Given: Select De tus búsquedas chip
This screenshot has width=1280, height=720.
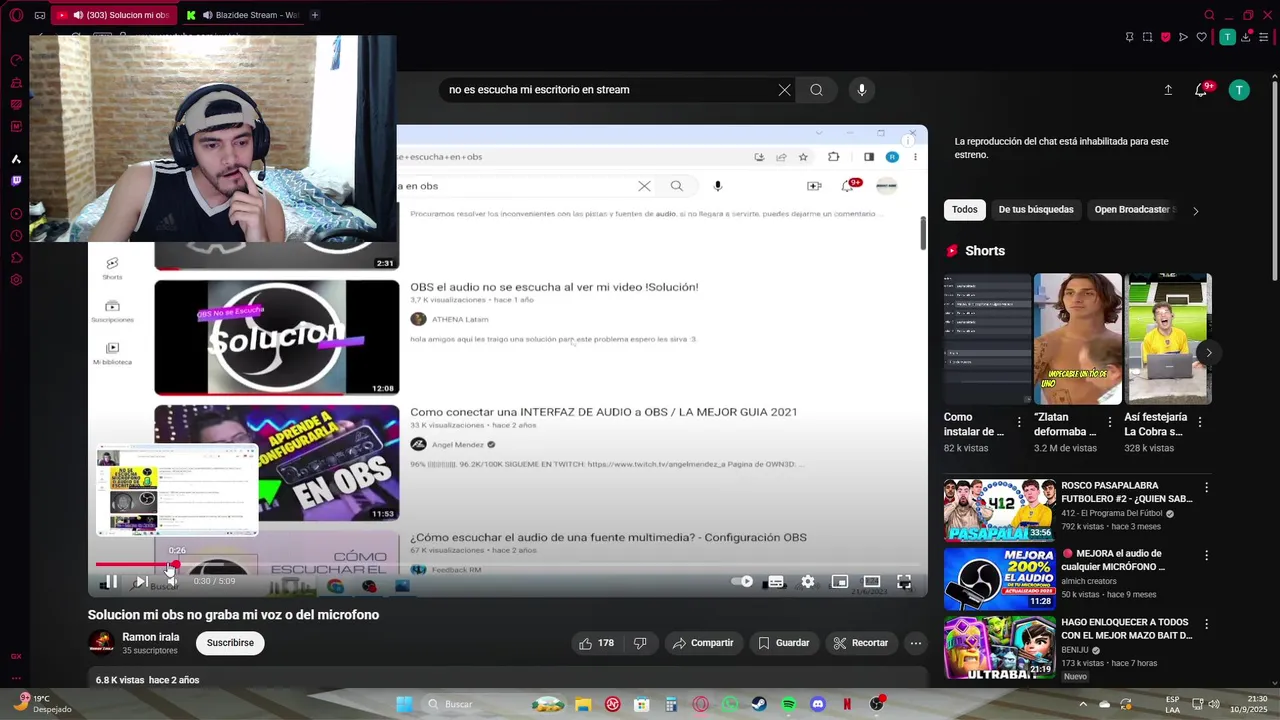Looking at the screenshot, I should (x=1036, y=210).
